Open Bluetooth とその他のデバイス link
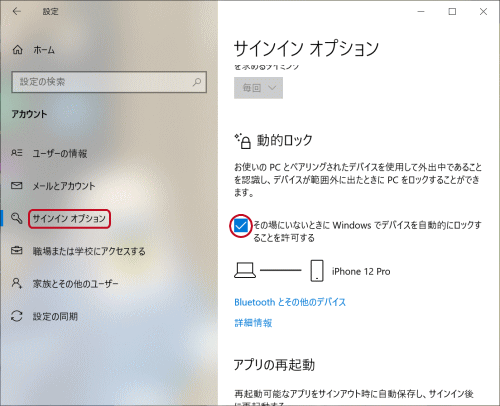Image resolution: width=500 pixels, height=406 pixels. pyautogui.click(x=290, y=302)
